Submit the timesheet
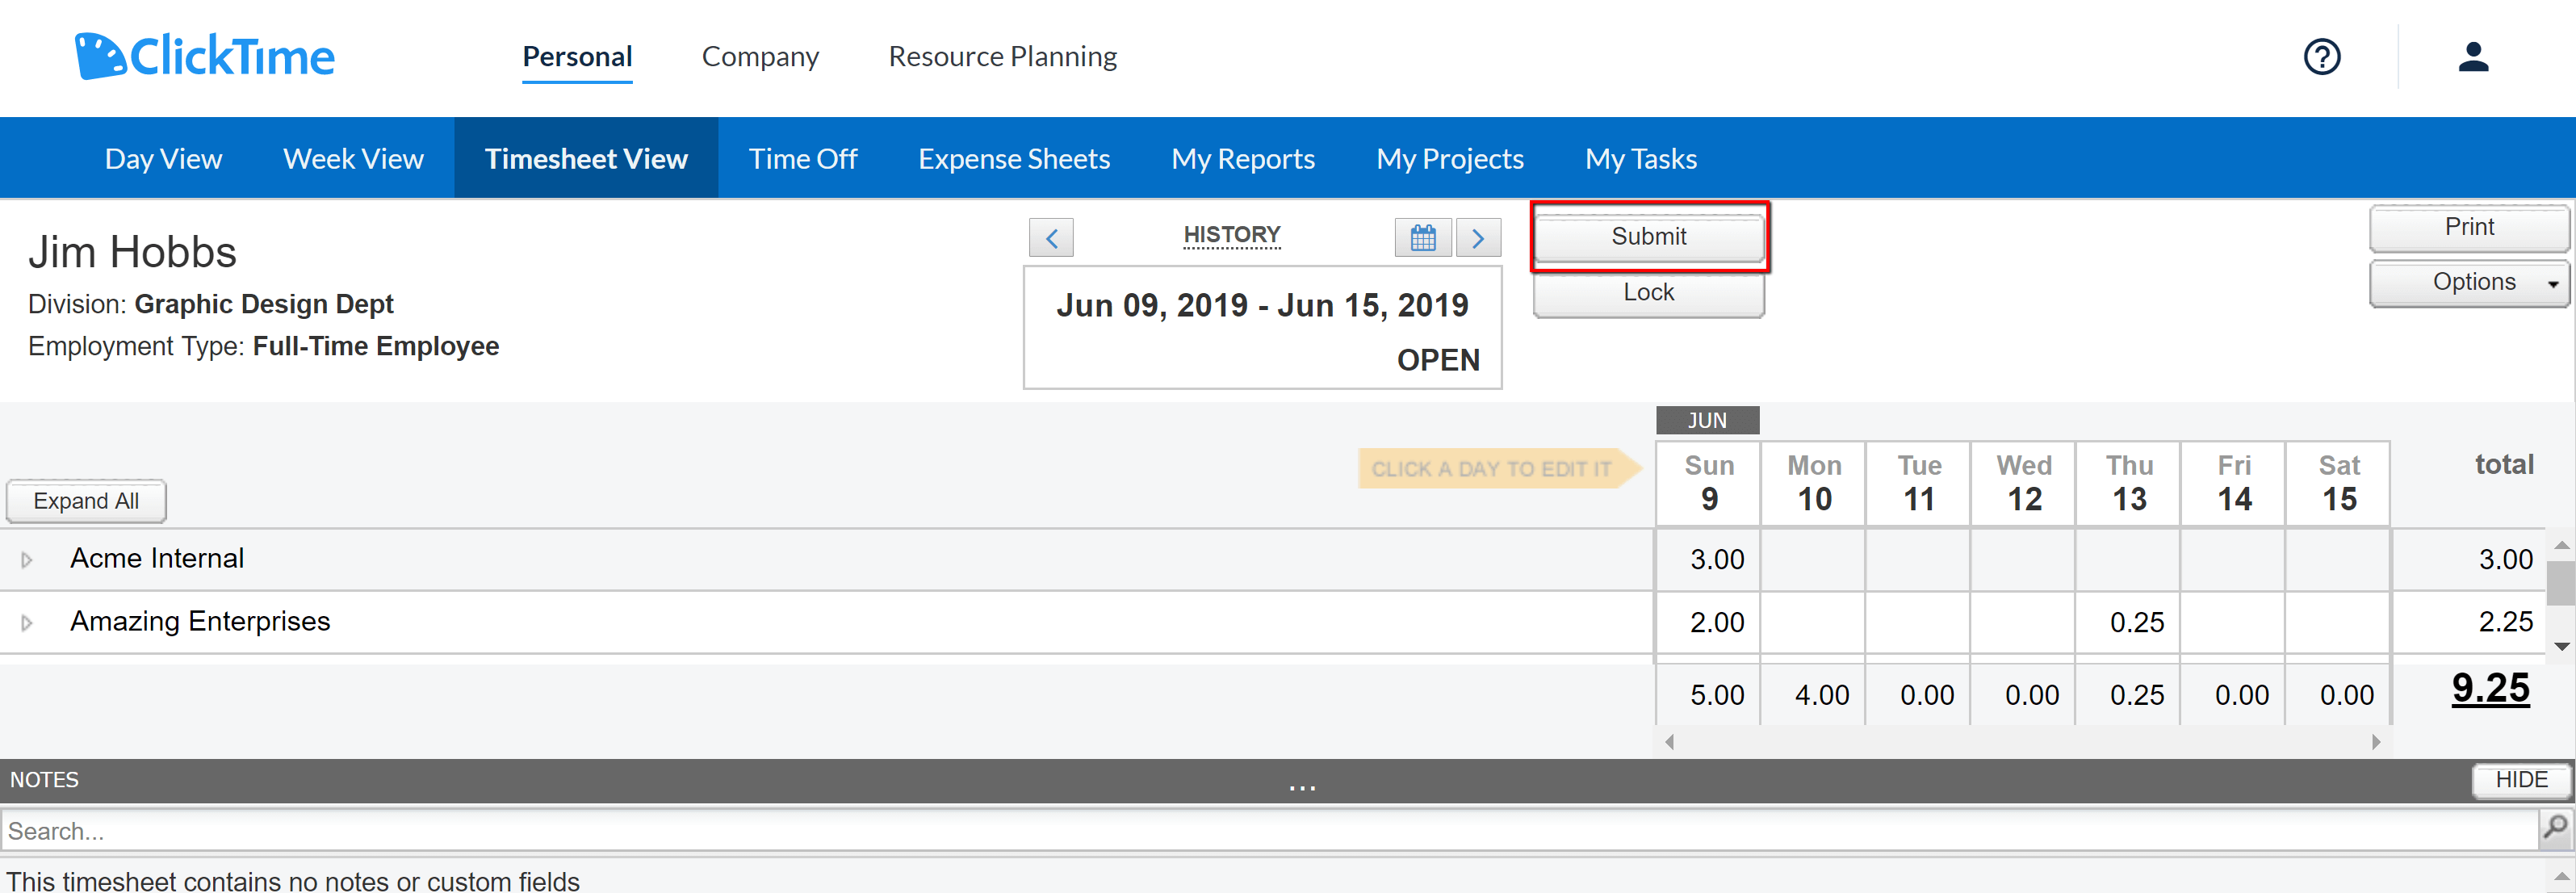 coord(1649,237)
